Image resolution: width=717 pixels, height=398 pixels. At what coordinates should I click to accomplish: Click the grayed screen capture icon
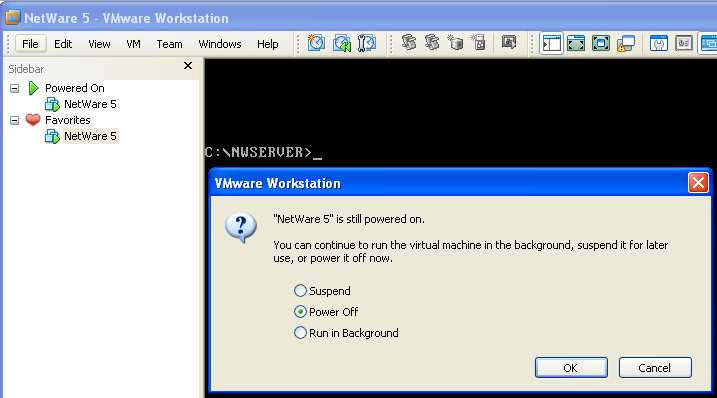tap(508, 43)
